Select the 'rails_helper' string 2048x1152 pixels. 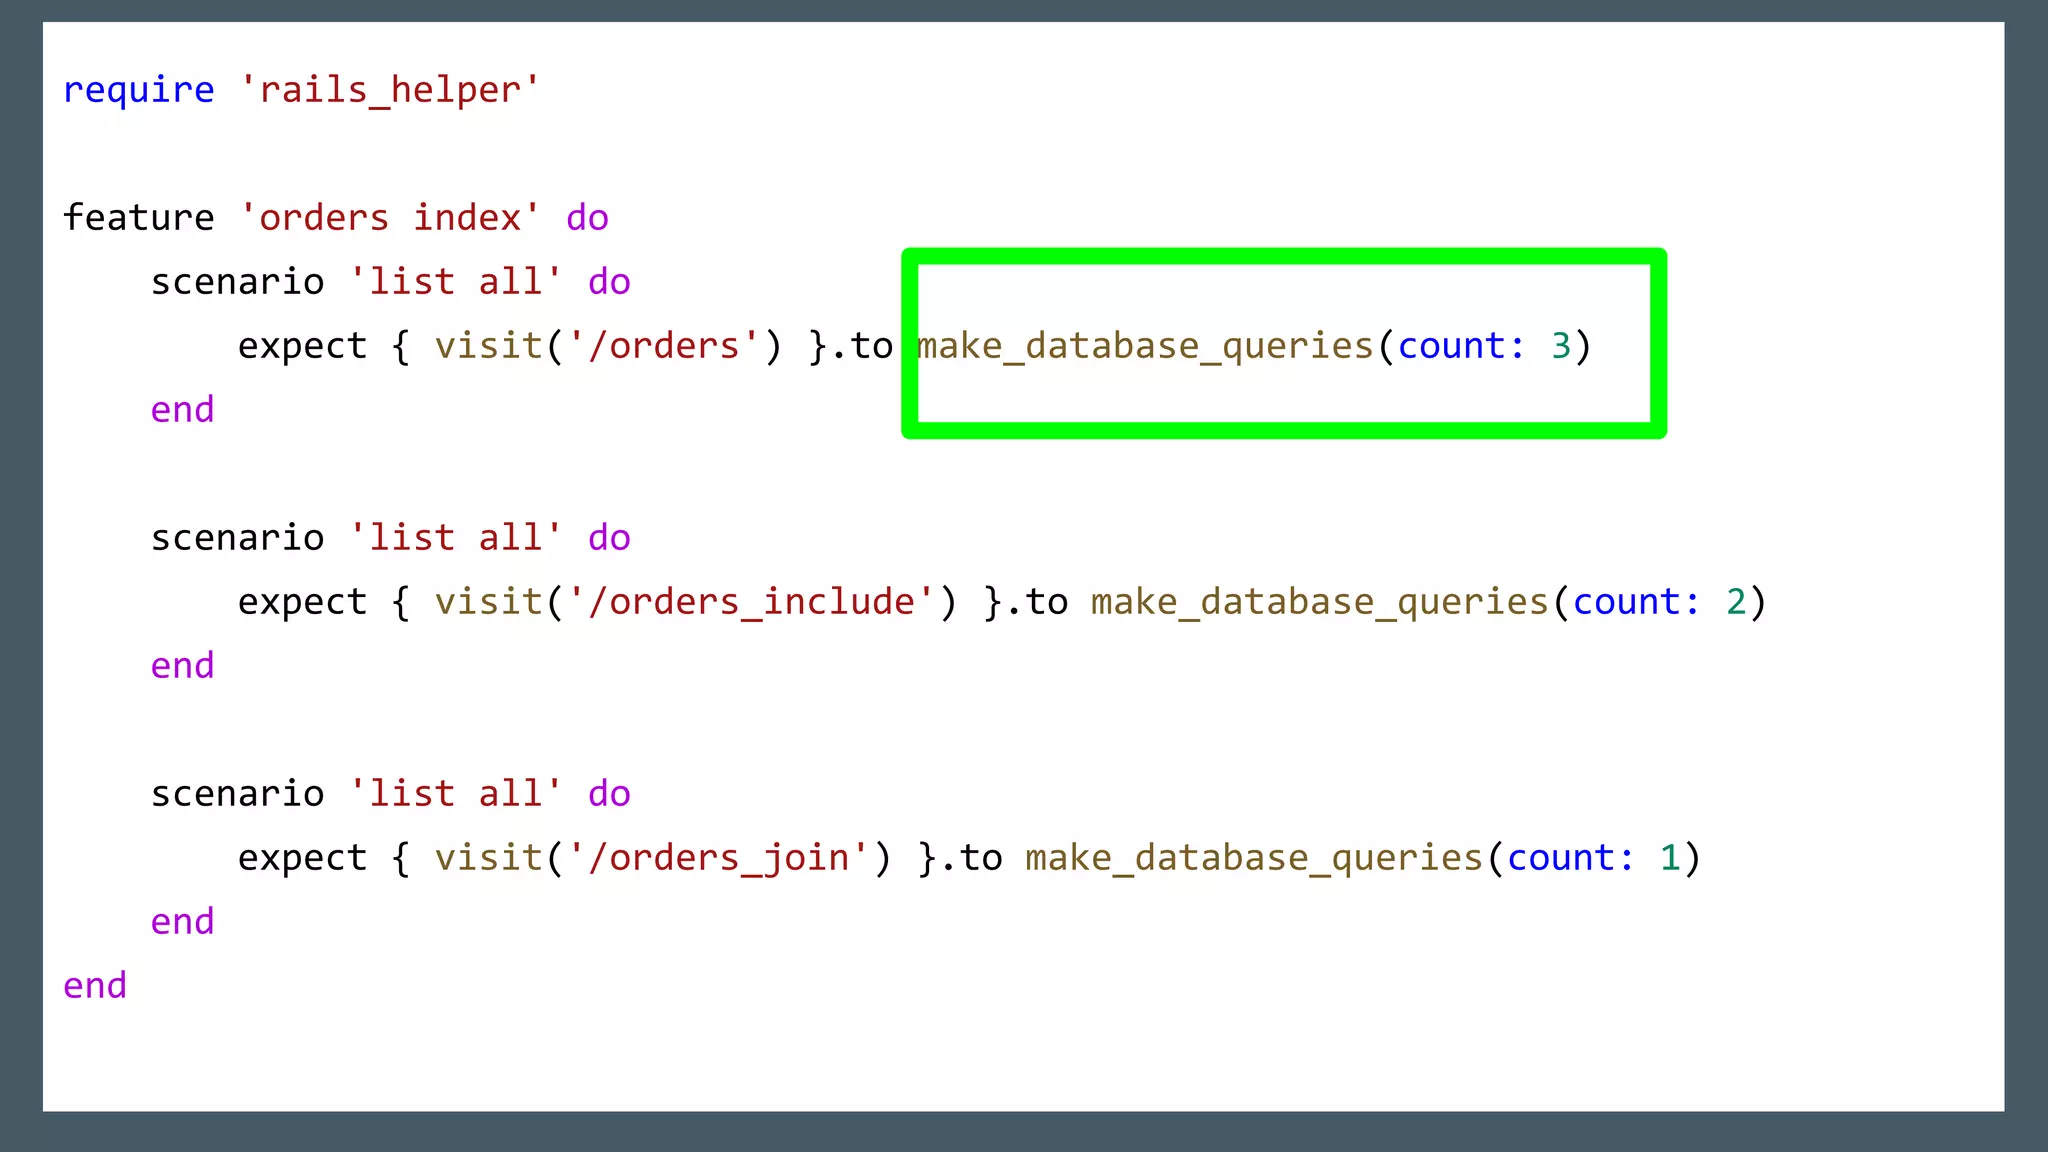390,90
